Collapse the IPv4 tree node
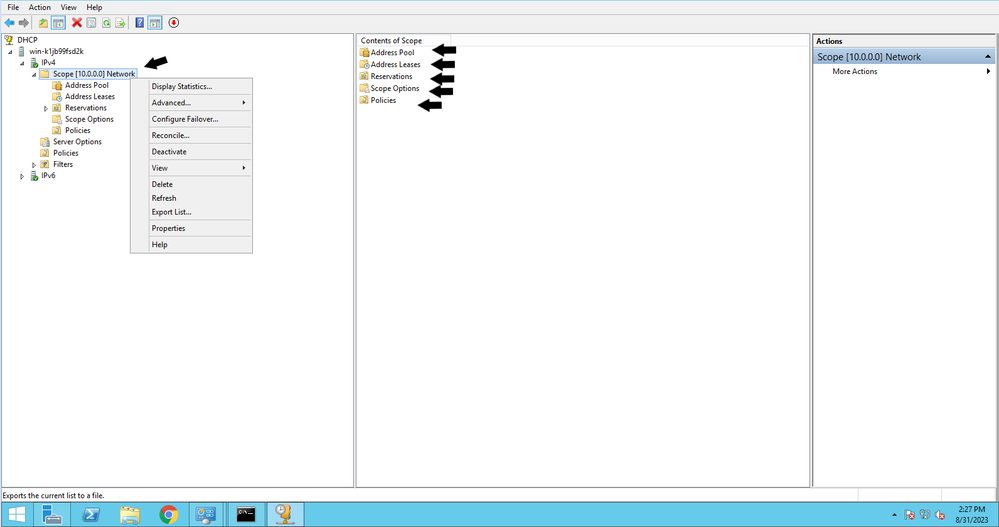The width and height of the screenshot is (999, 527). point(22,63)
